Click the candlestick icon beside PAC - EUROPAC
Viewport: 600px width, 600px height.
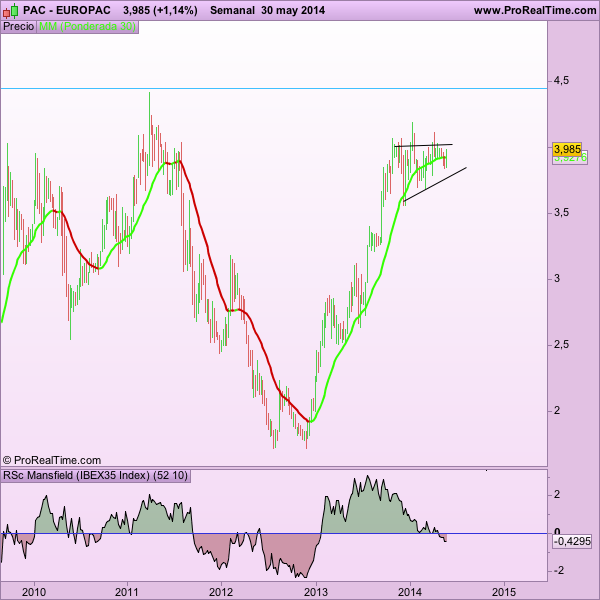click(11, 11)
